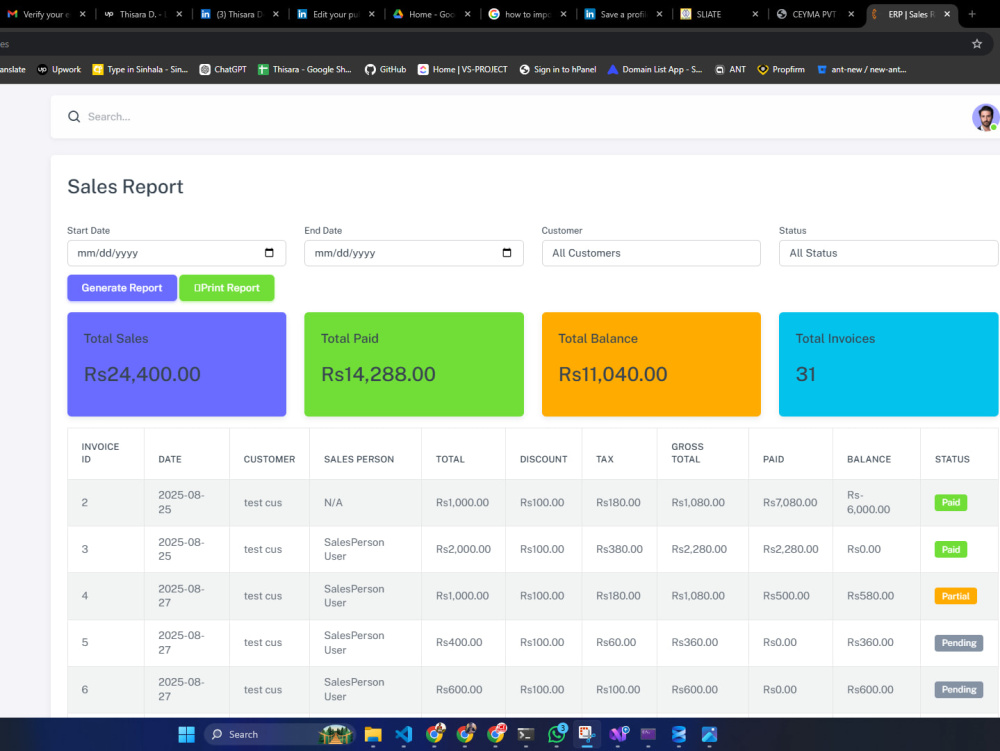This screenshot has width=1000, height=751.
Task: Open the ant-new / new-ant bookmark
Action: click(862, 69)
